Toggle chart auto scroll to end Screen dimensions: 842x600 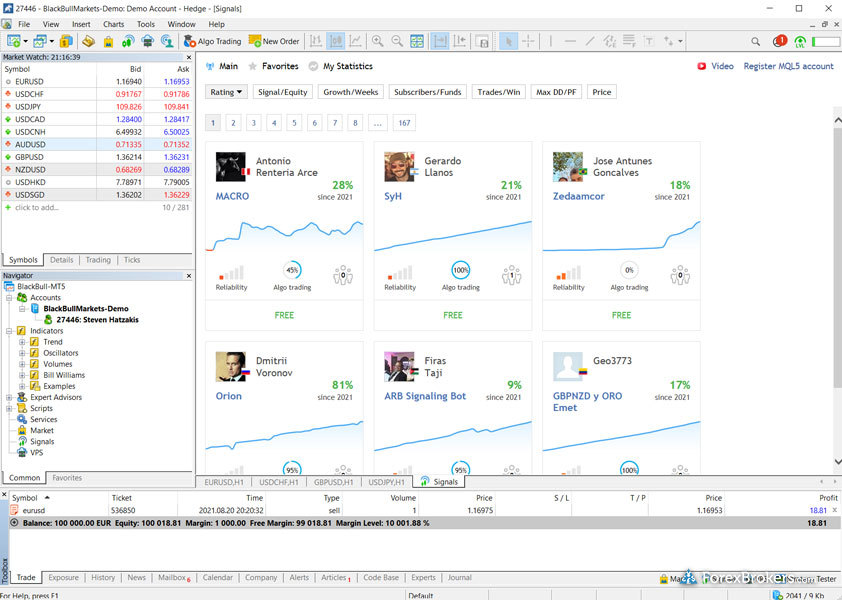pyautogui.click(x=440, y=41)
